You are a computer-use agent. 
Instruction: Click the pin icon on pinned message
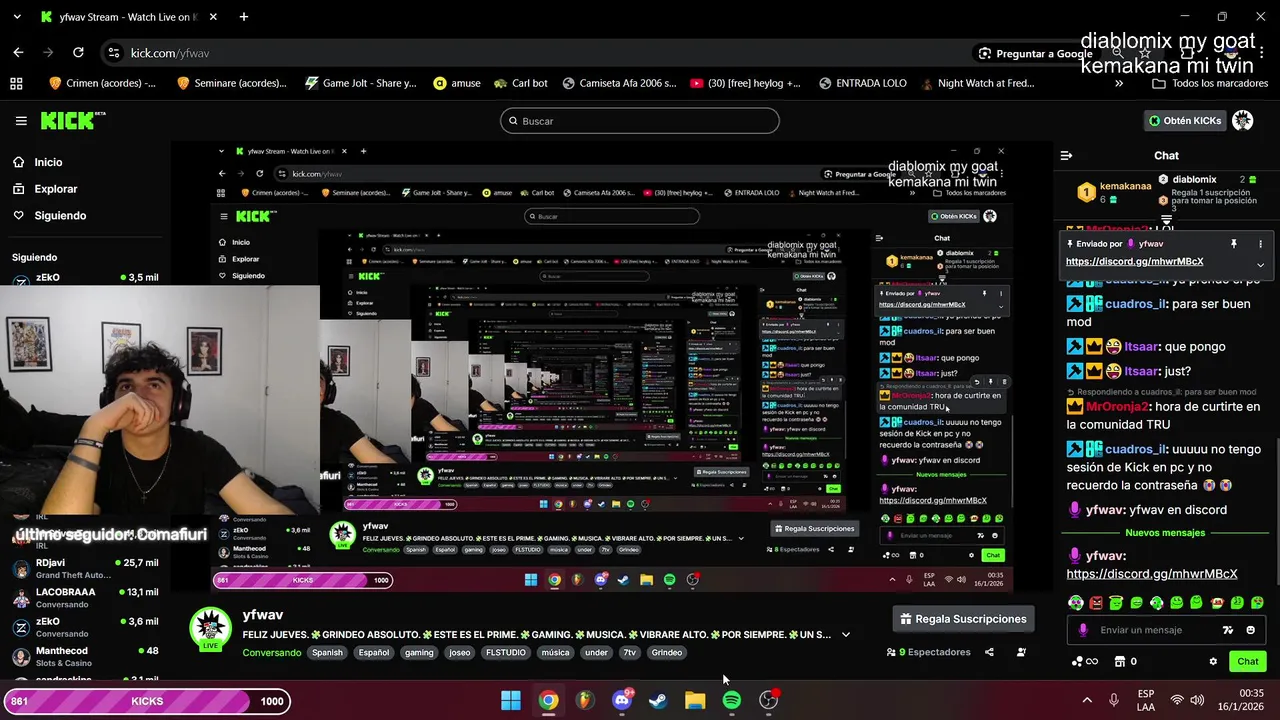(x=1234, y=244)
